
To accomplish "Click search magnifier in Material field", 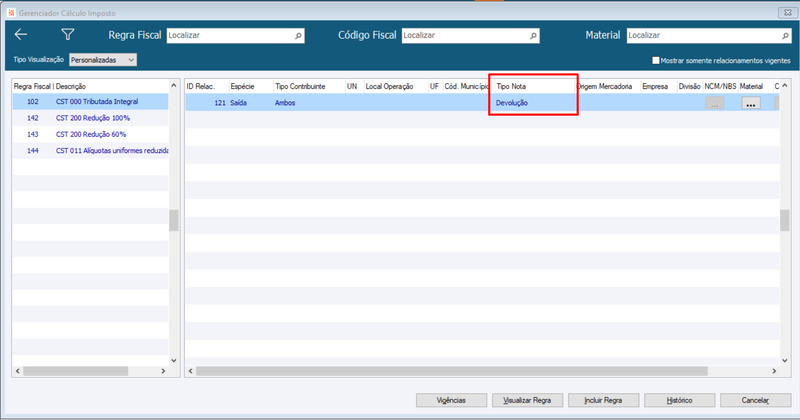I will [785, 36].
